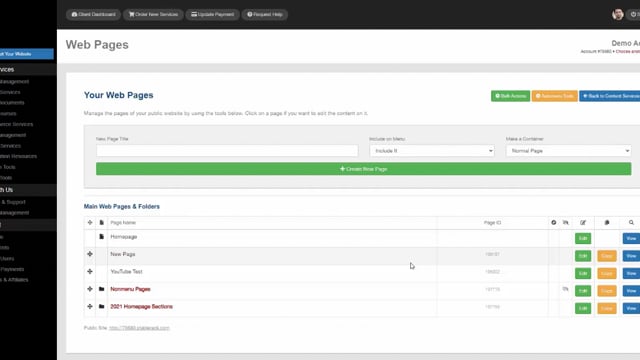Click the folder icon beside Nonmenu Pages
The height and width of the screenshot is (360, 640).
[x=102, y=289]
